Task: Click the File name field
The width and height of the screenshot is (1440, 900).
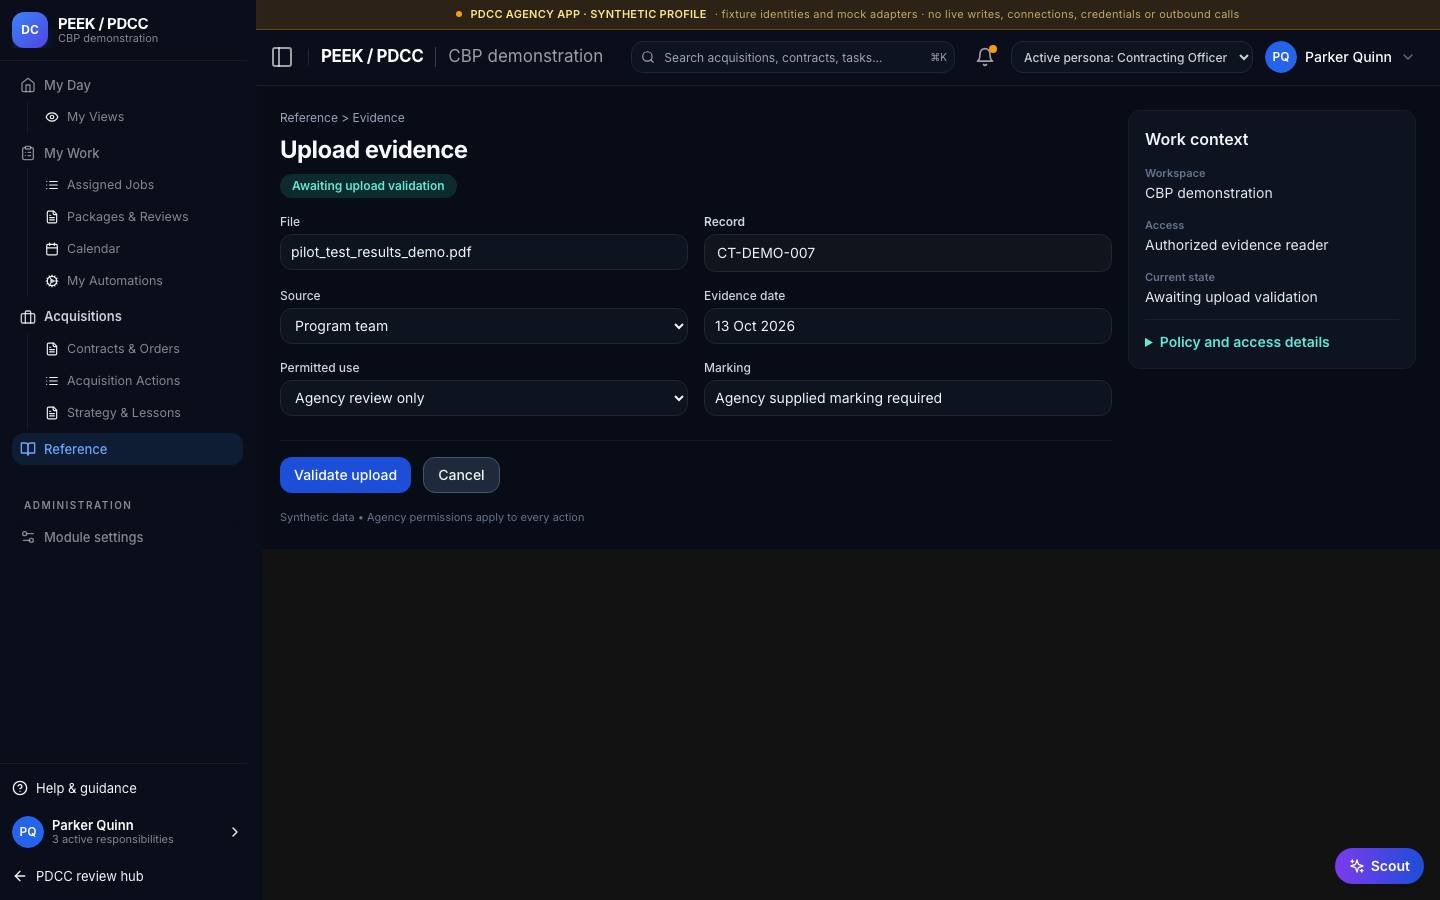Action: 484,252
